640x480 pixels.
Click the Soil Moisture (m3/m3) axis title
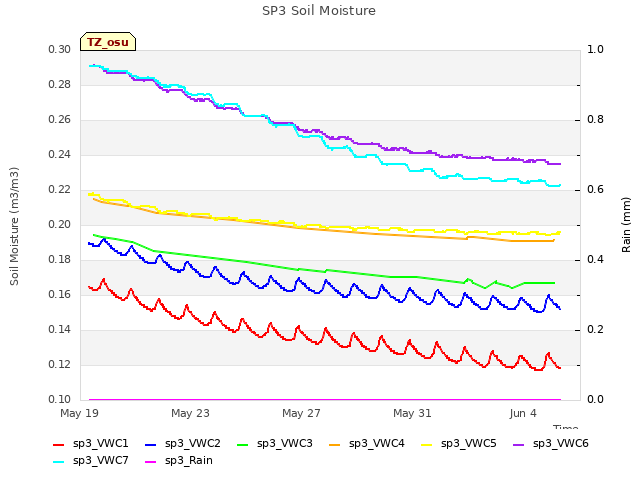point(14,226)
